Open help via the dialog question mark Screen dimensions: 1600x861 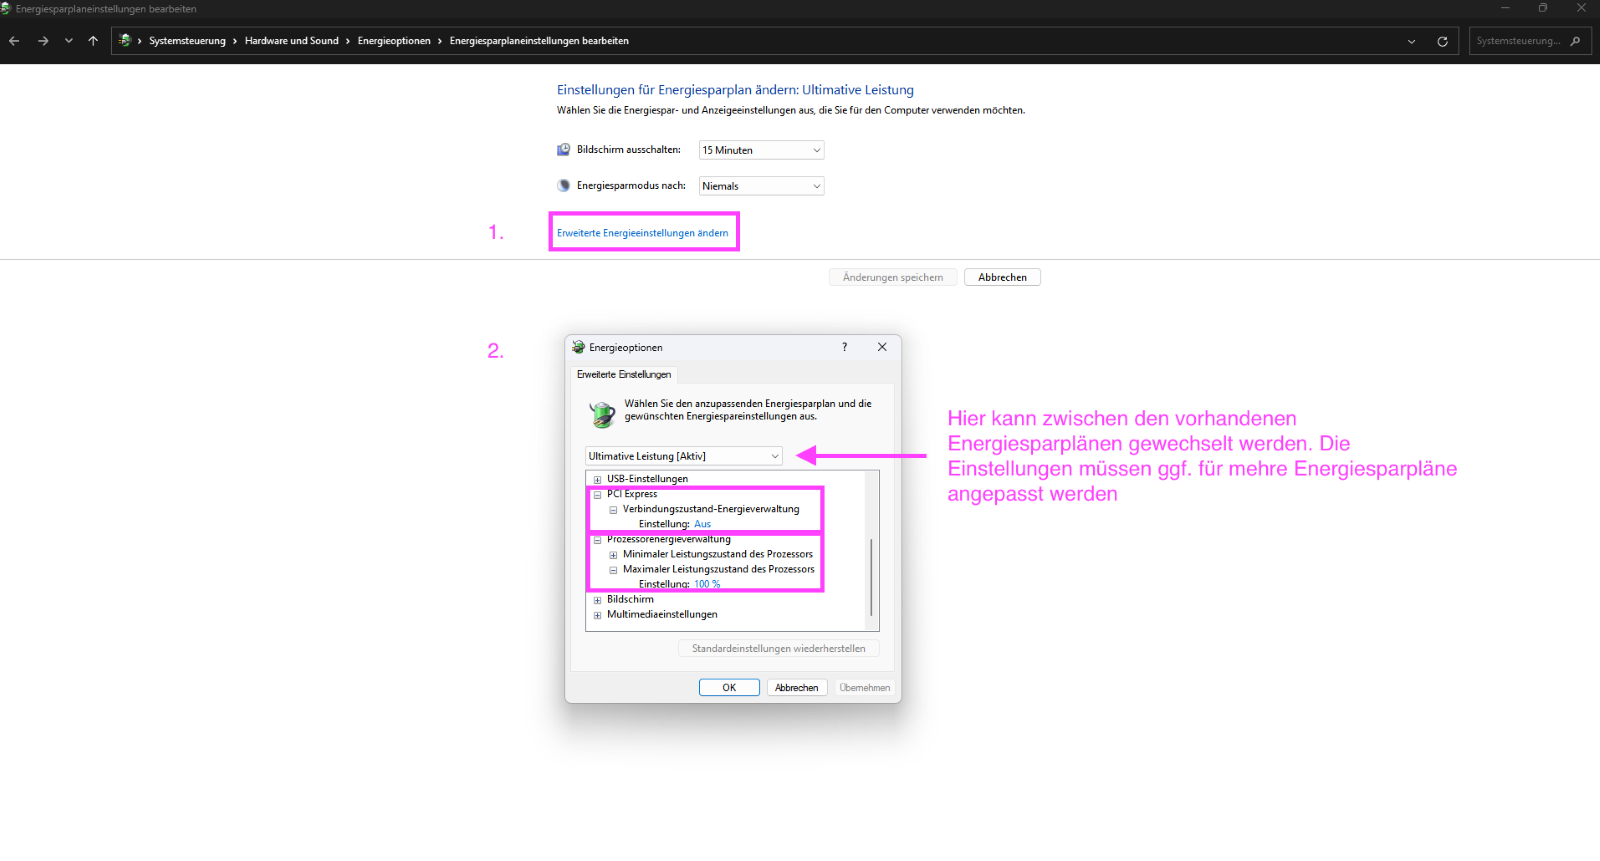pos(844,347)
